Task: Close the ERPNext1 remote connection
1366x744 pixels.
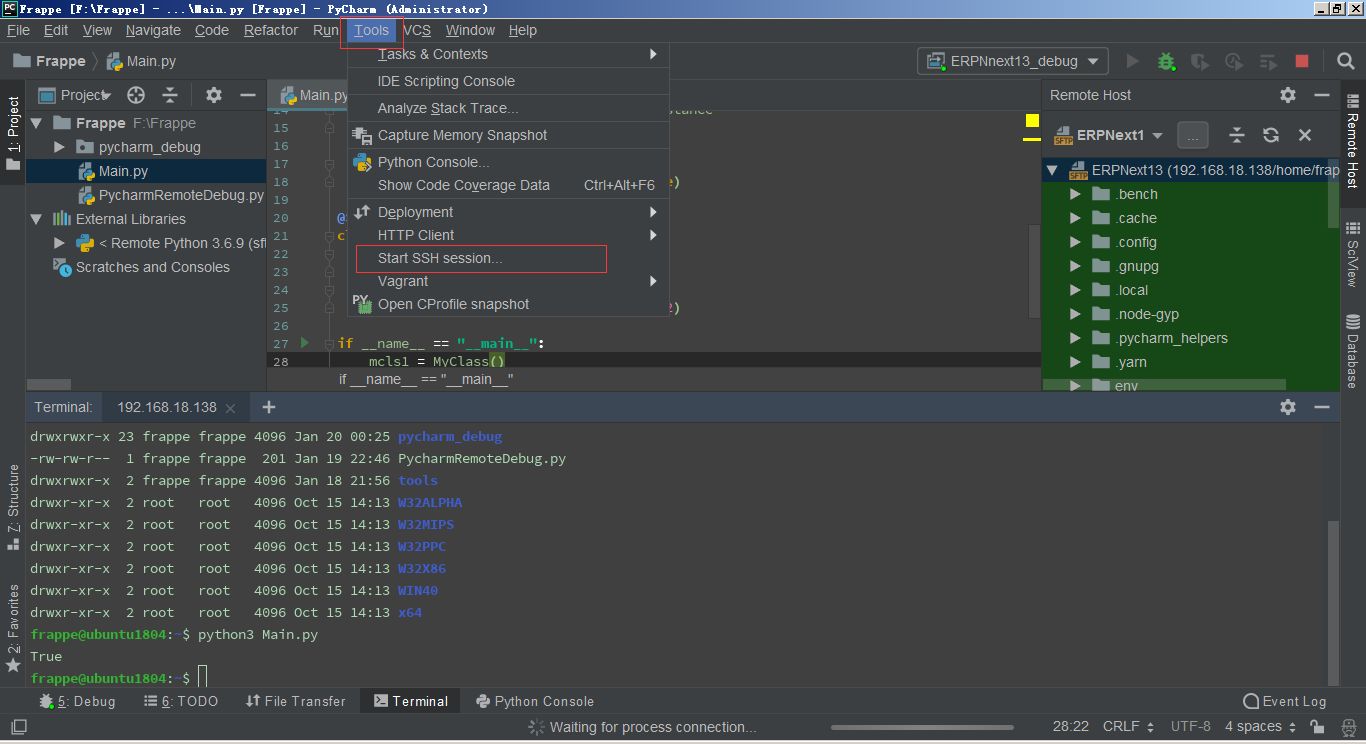Action: tap(1305, 135)
